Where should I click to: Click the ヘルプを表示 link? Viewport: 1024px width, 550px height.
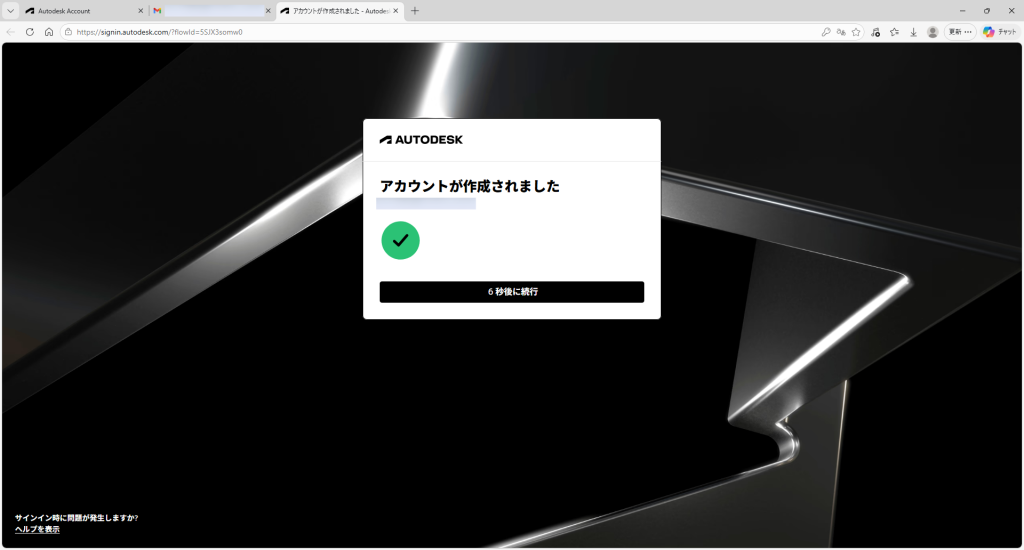37,529
